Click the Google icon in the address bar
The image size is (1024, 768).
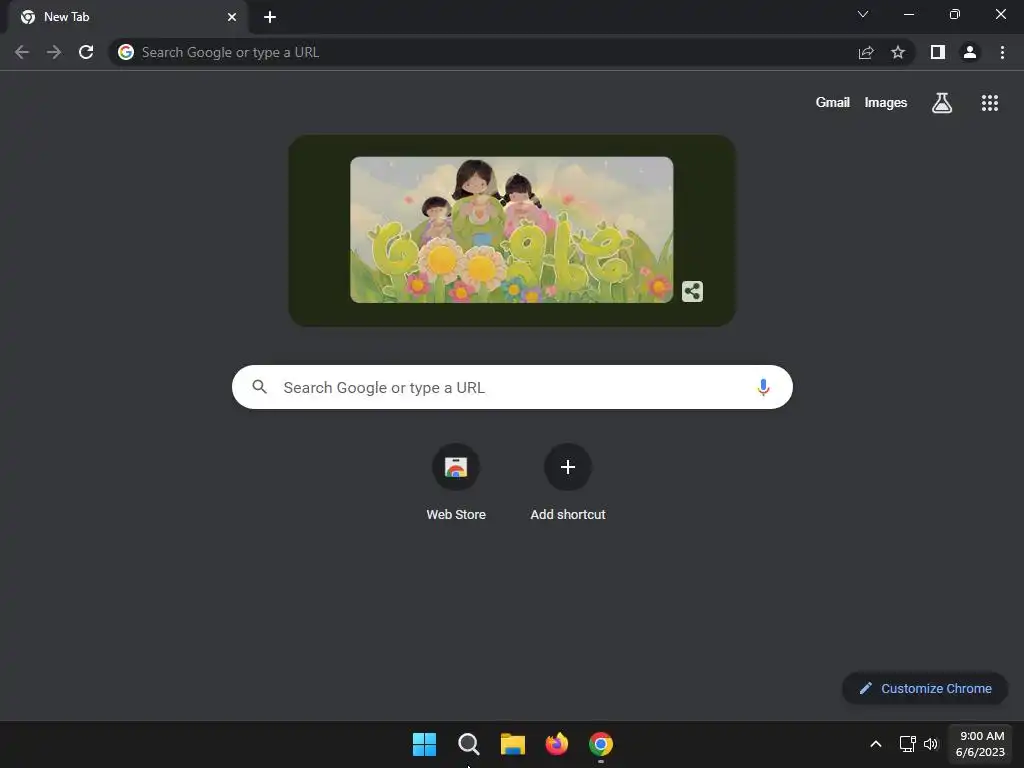[126, 52]
